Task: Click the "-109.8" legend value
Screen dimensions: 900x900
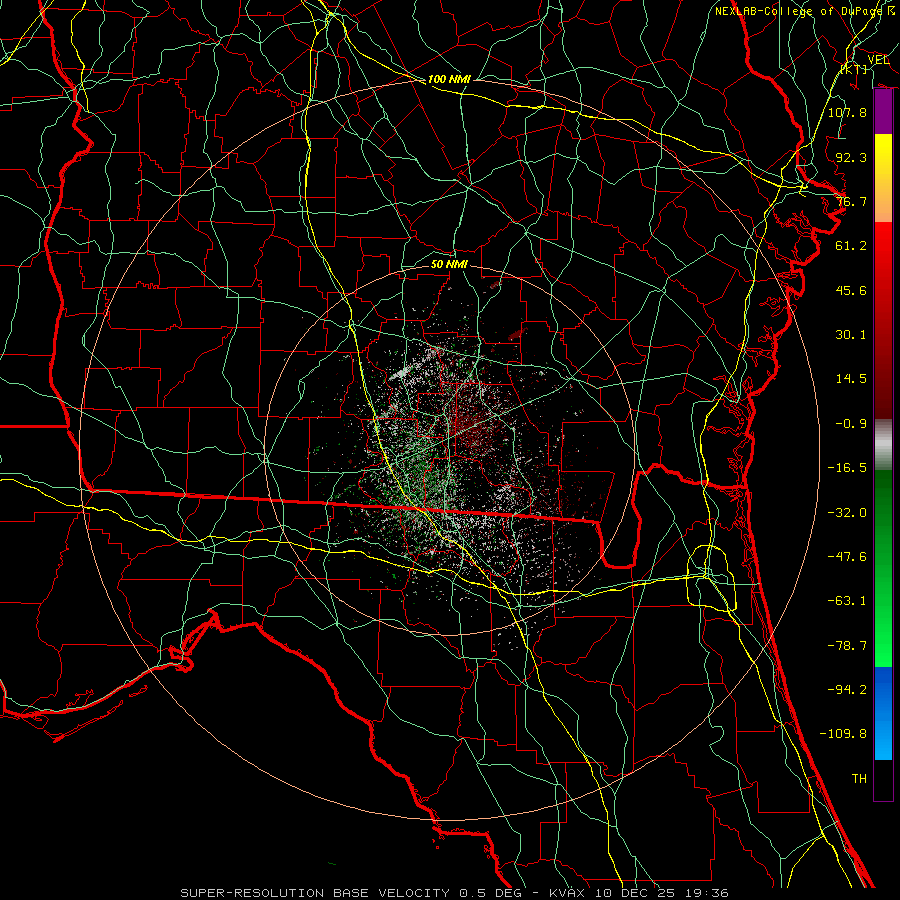Action: (843, 734)
